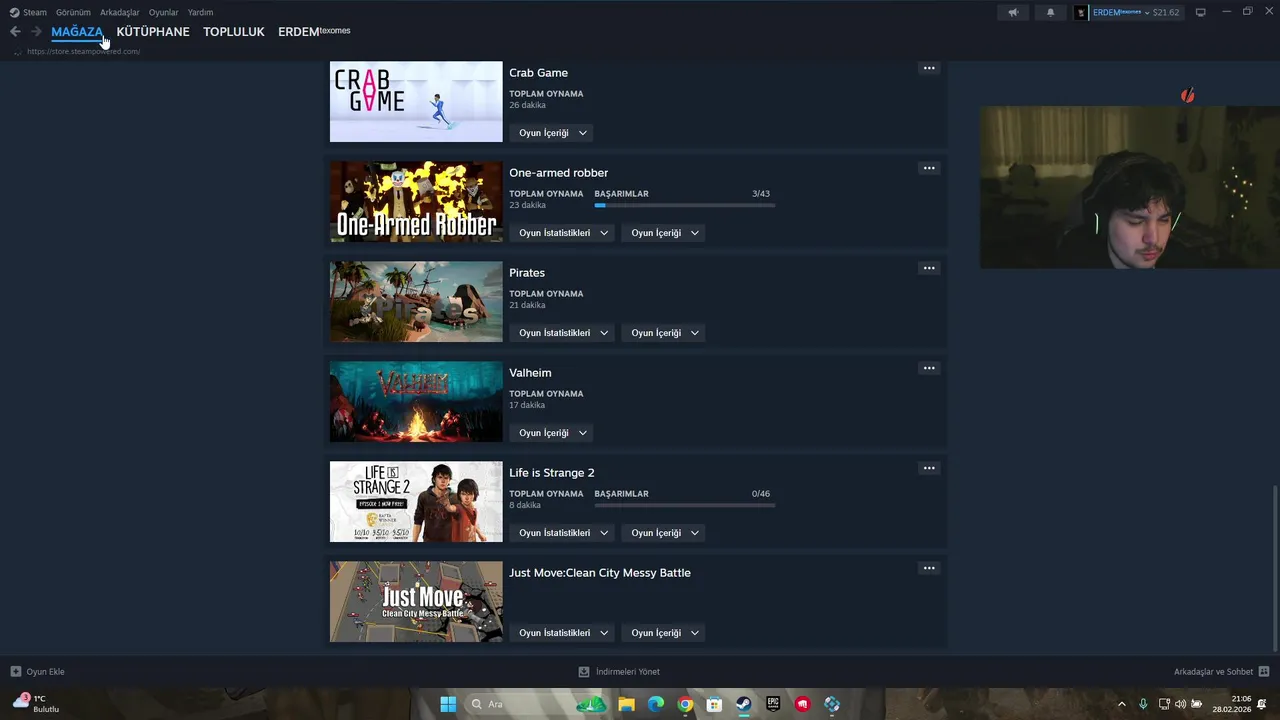Click the Oyun Ekle plus icon
This screenshot has height=720, width=1280.
pyautogui.click(x=16, y=672)
